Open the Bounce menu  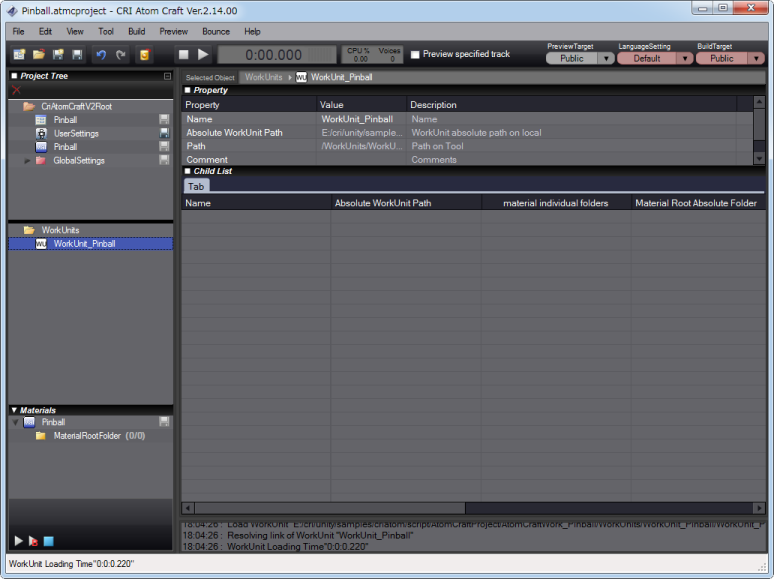[215, 31]
